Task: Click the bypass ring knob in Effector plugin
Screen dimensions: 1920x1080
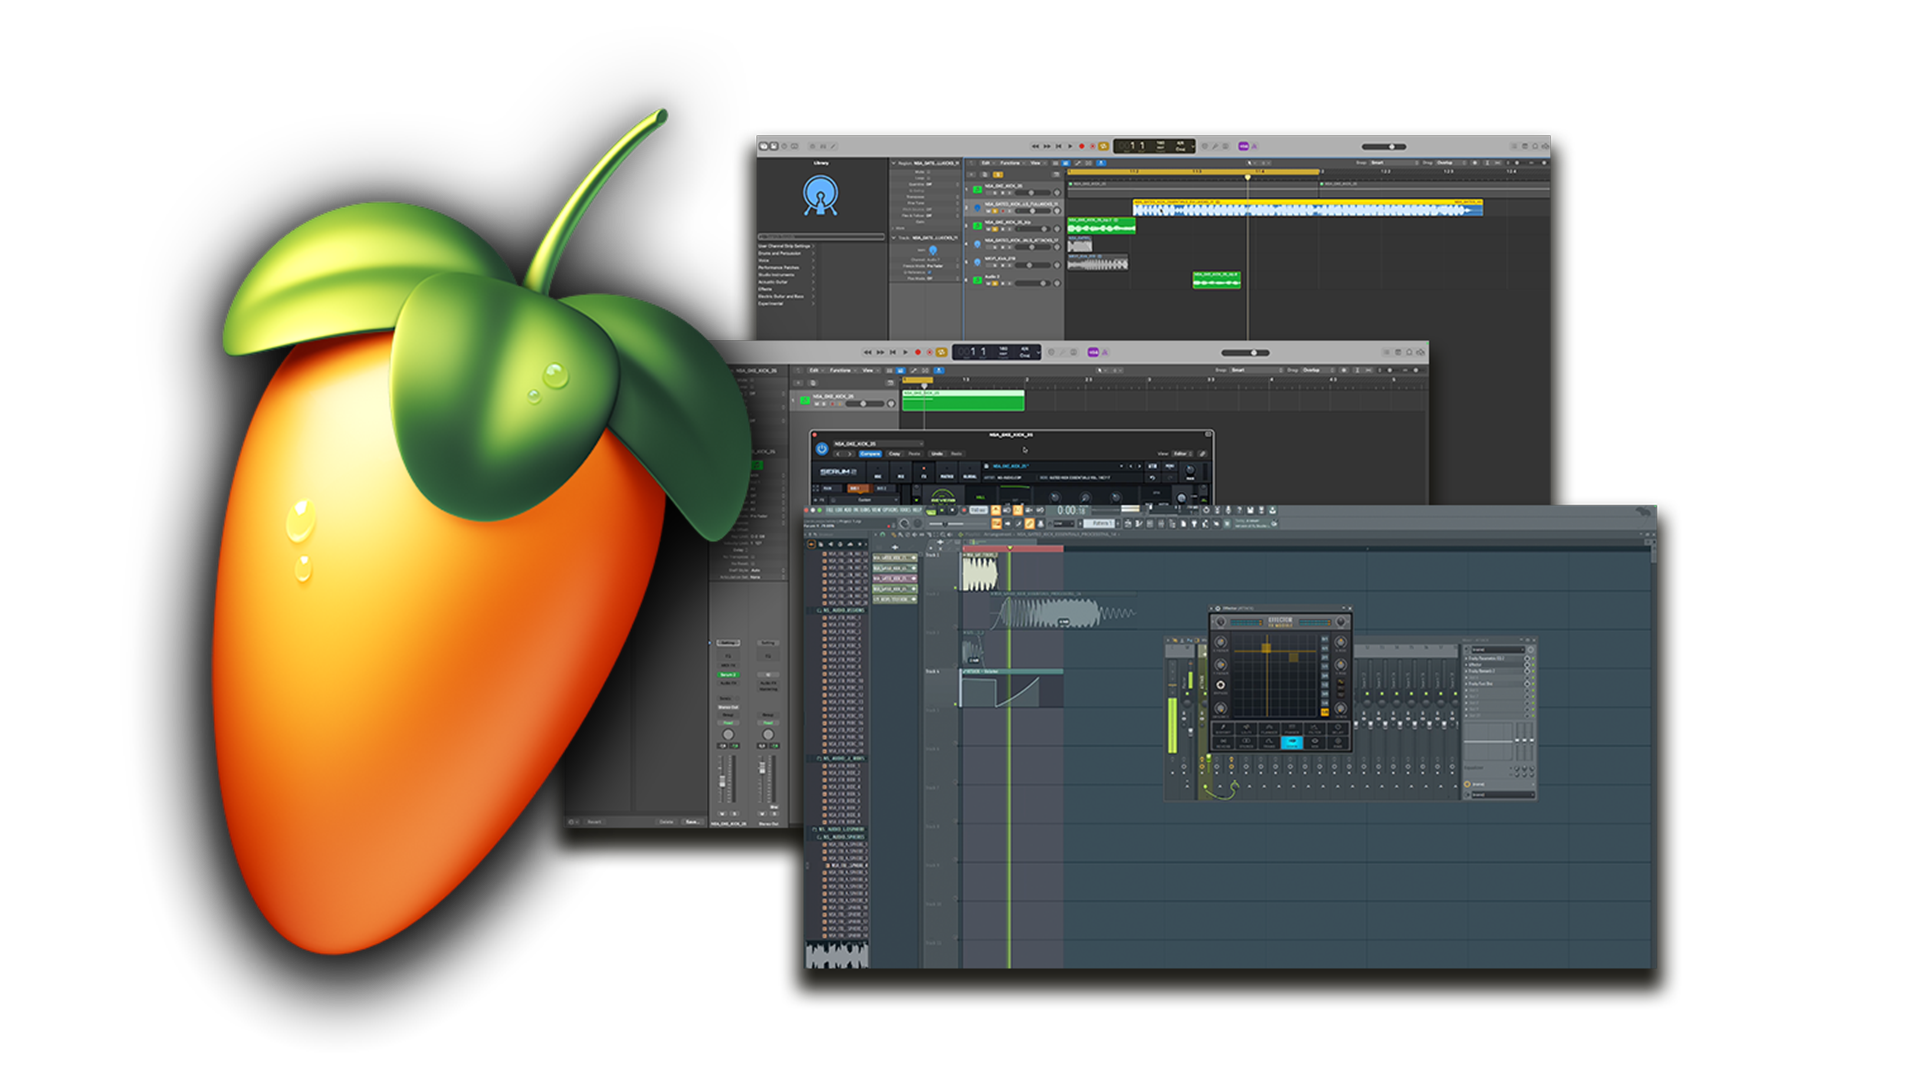Action: 1220,685
